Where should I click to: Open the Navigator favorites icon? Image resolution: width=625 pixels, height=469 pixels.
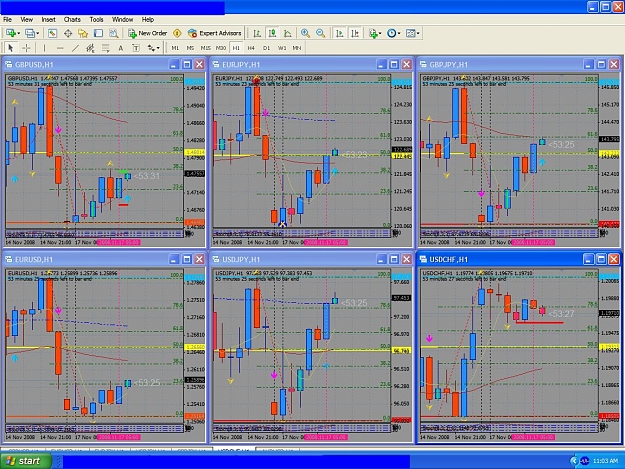coord(83,33)
